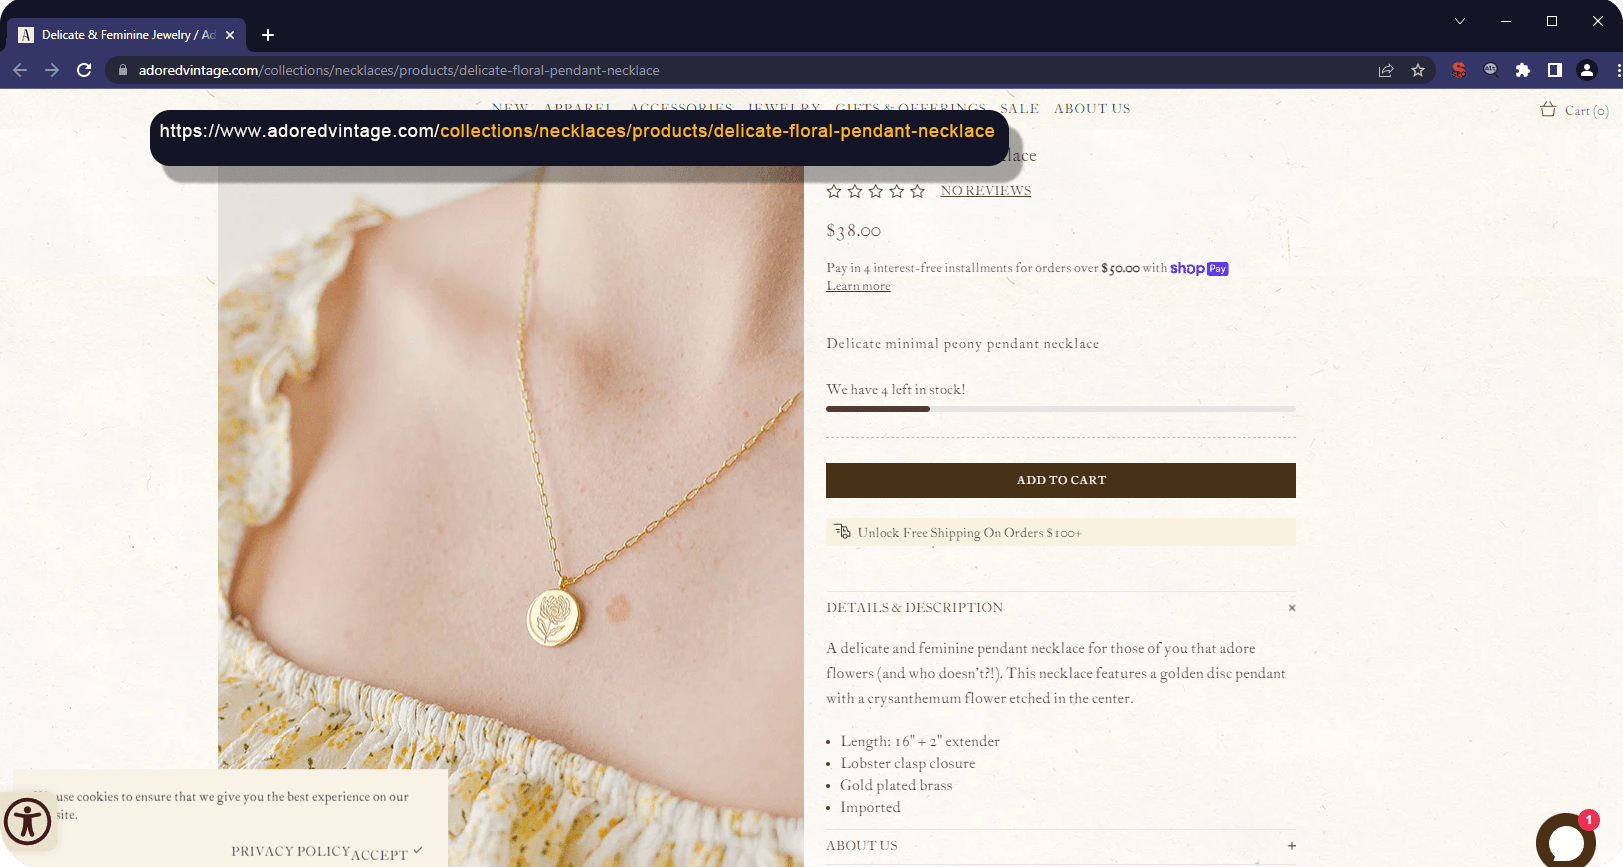The image size is (1623, 867).
Task: Rate product with first star
Action: pyautogui.click(x=834, y=191)
